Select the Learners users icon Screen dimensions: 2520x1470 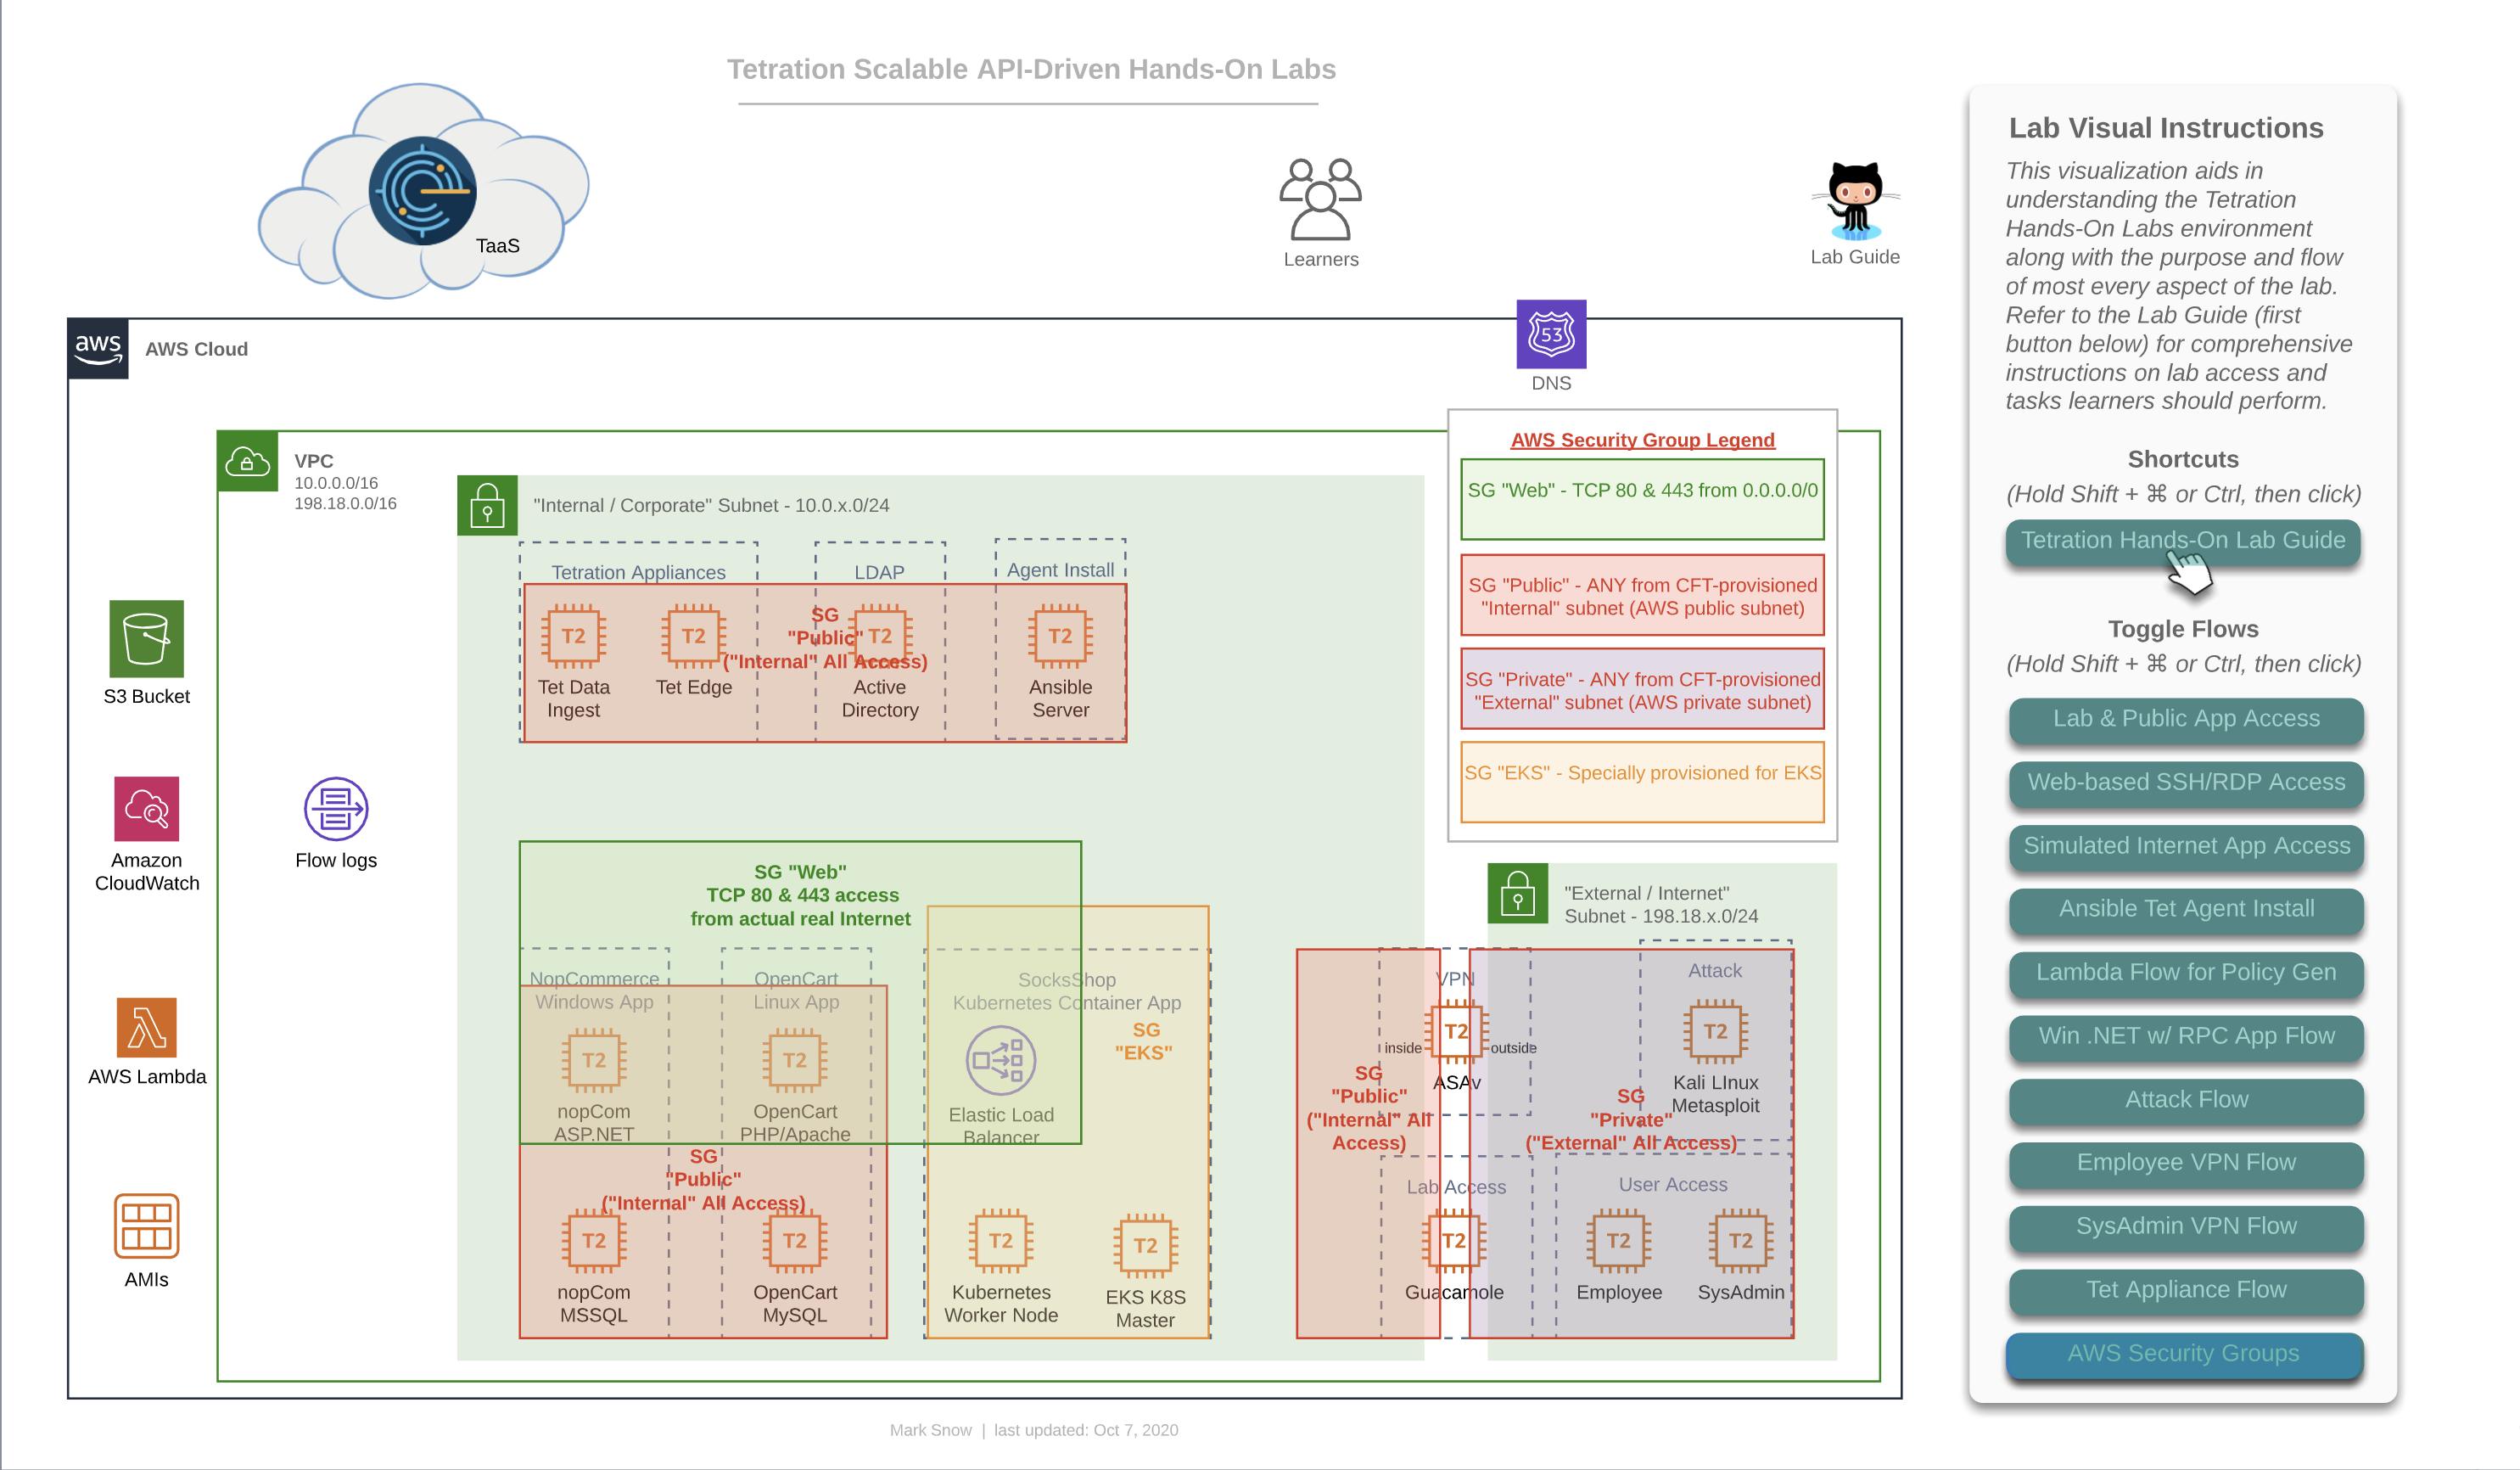[x=1320, y=199]
